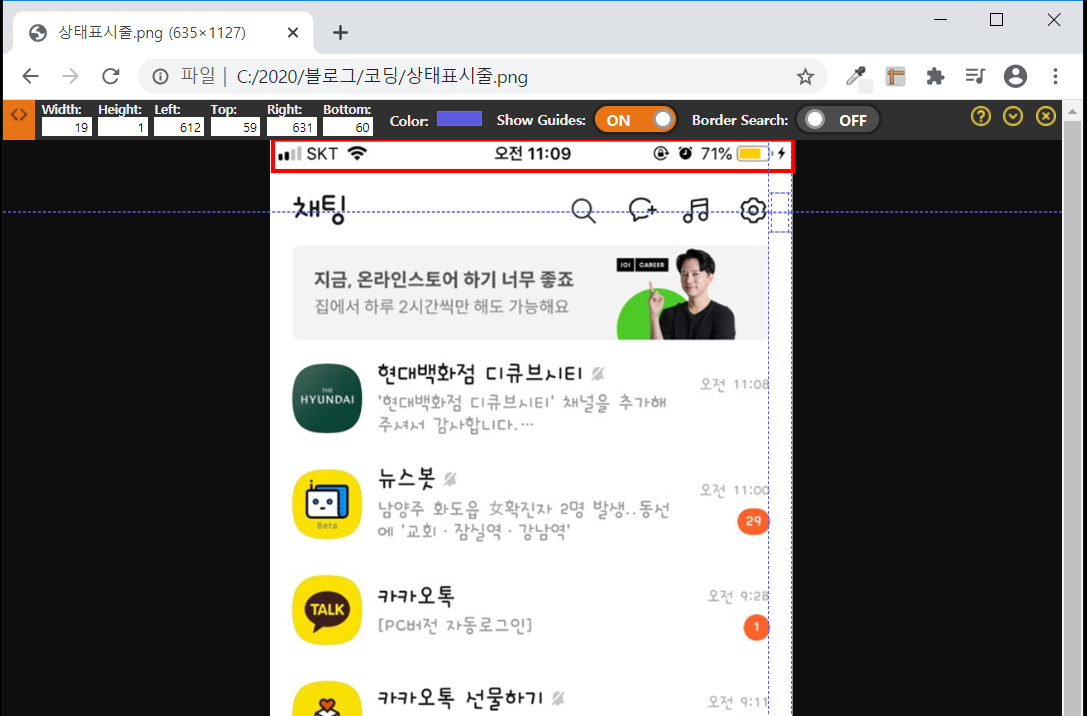Minimize the Chrome window

(x=940, y=19)
